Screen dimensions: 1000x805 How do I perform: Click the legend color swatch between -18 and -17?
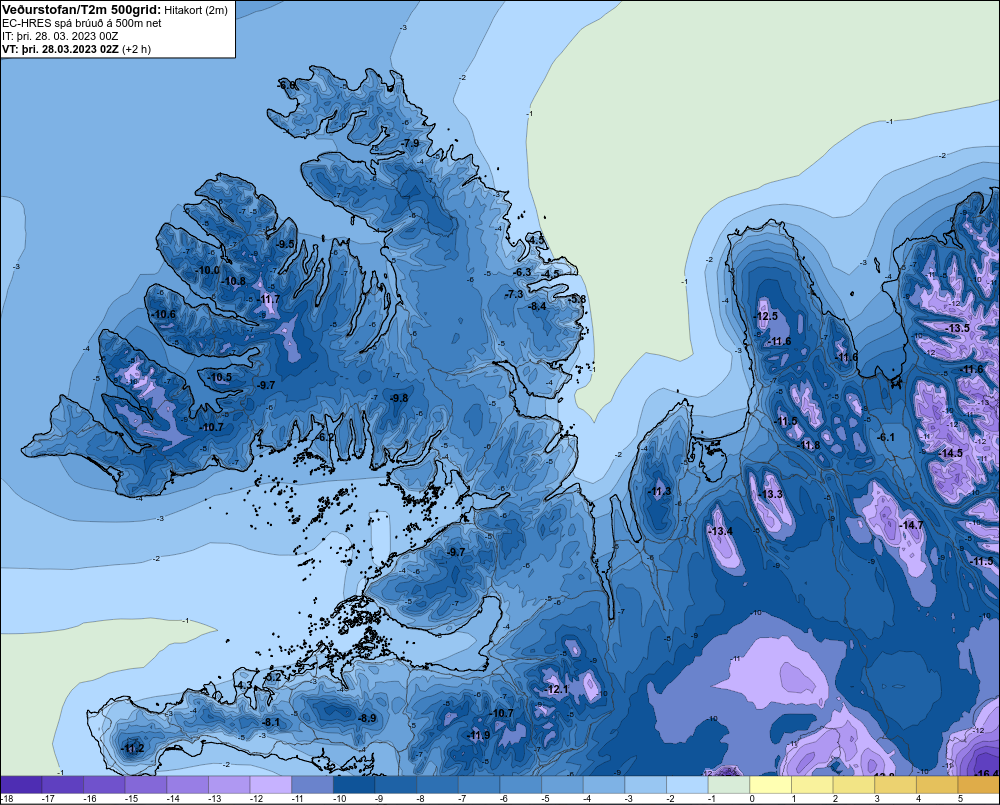click(21, 785)
